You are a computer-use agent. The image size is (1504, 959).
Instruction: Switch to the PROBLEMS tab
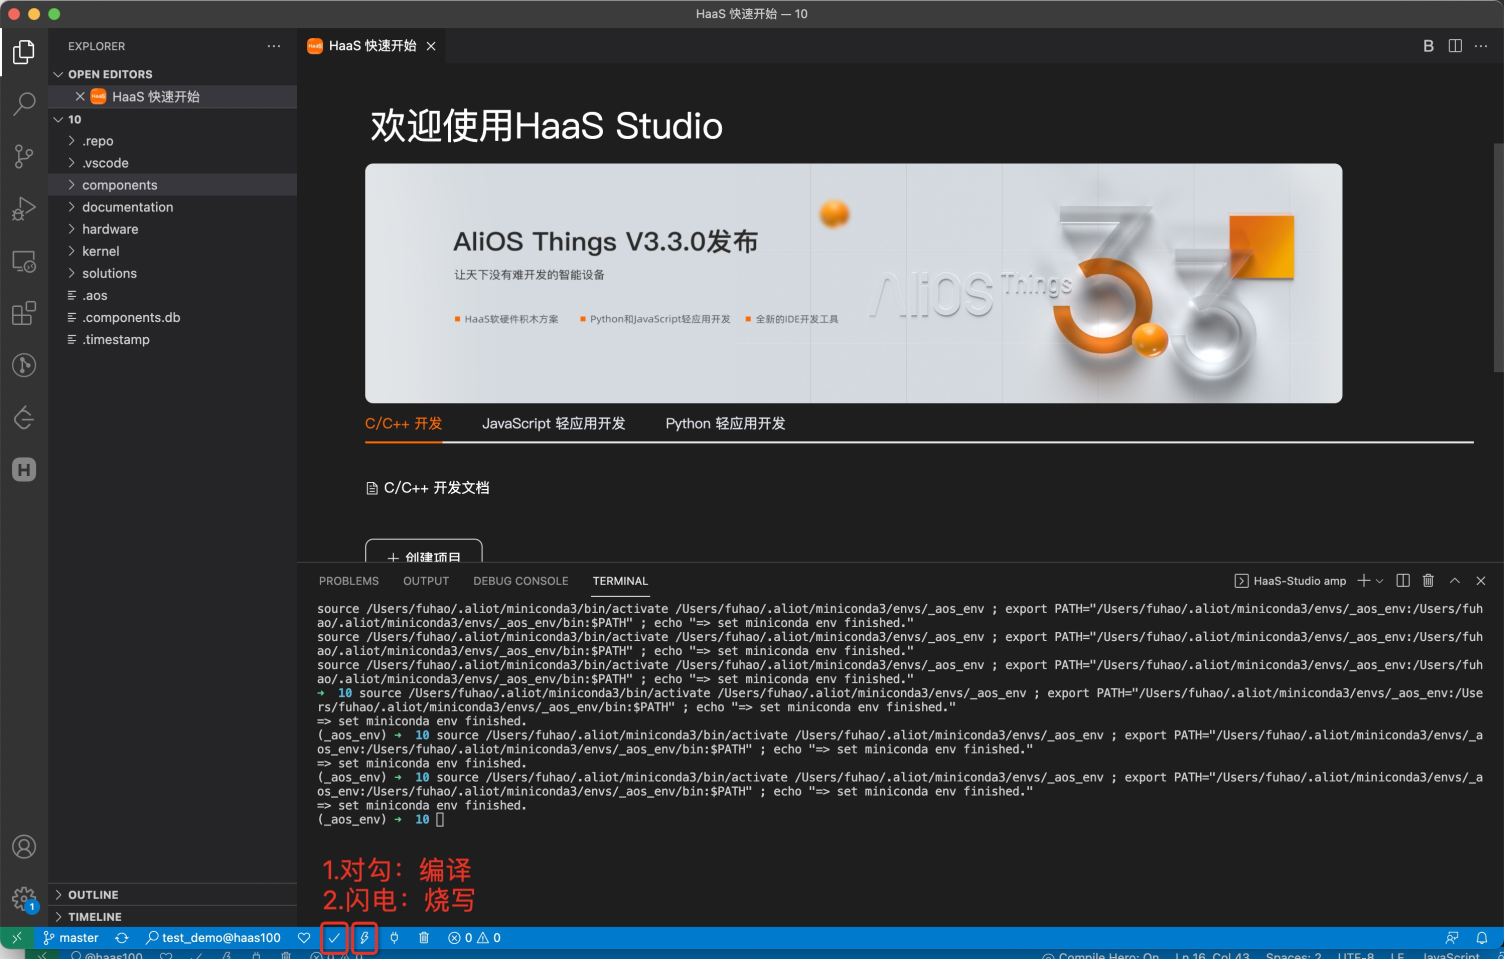point(349,581)
